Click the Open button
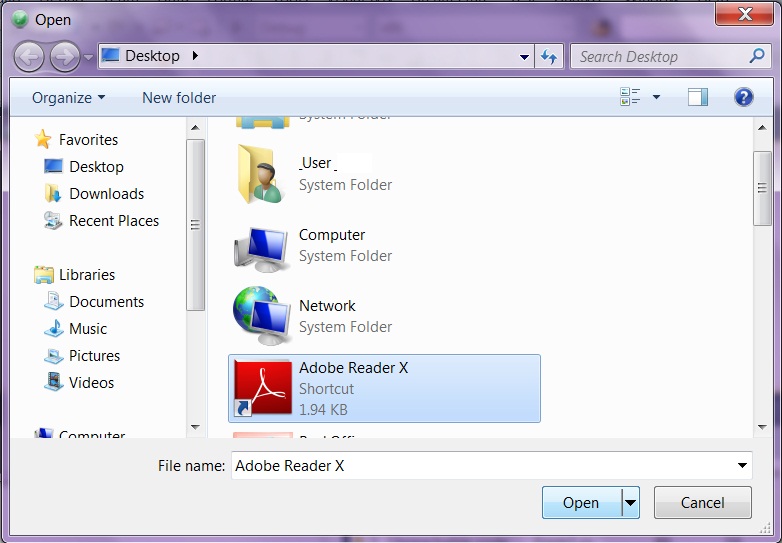 pyautogui.click(x=581, y=503)
